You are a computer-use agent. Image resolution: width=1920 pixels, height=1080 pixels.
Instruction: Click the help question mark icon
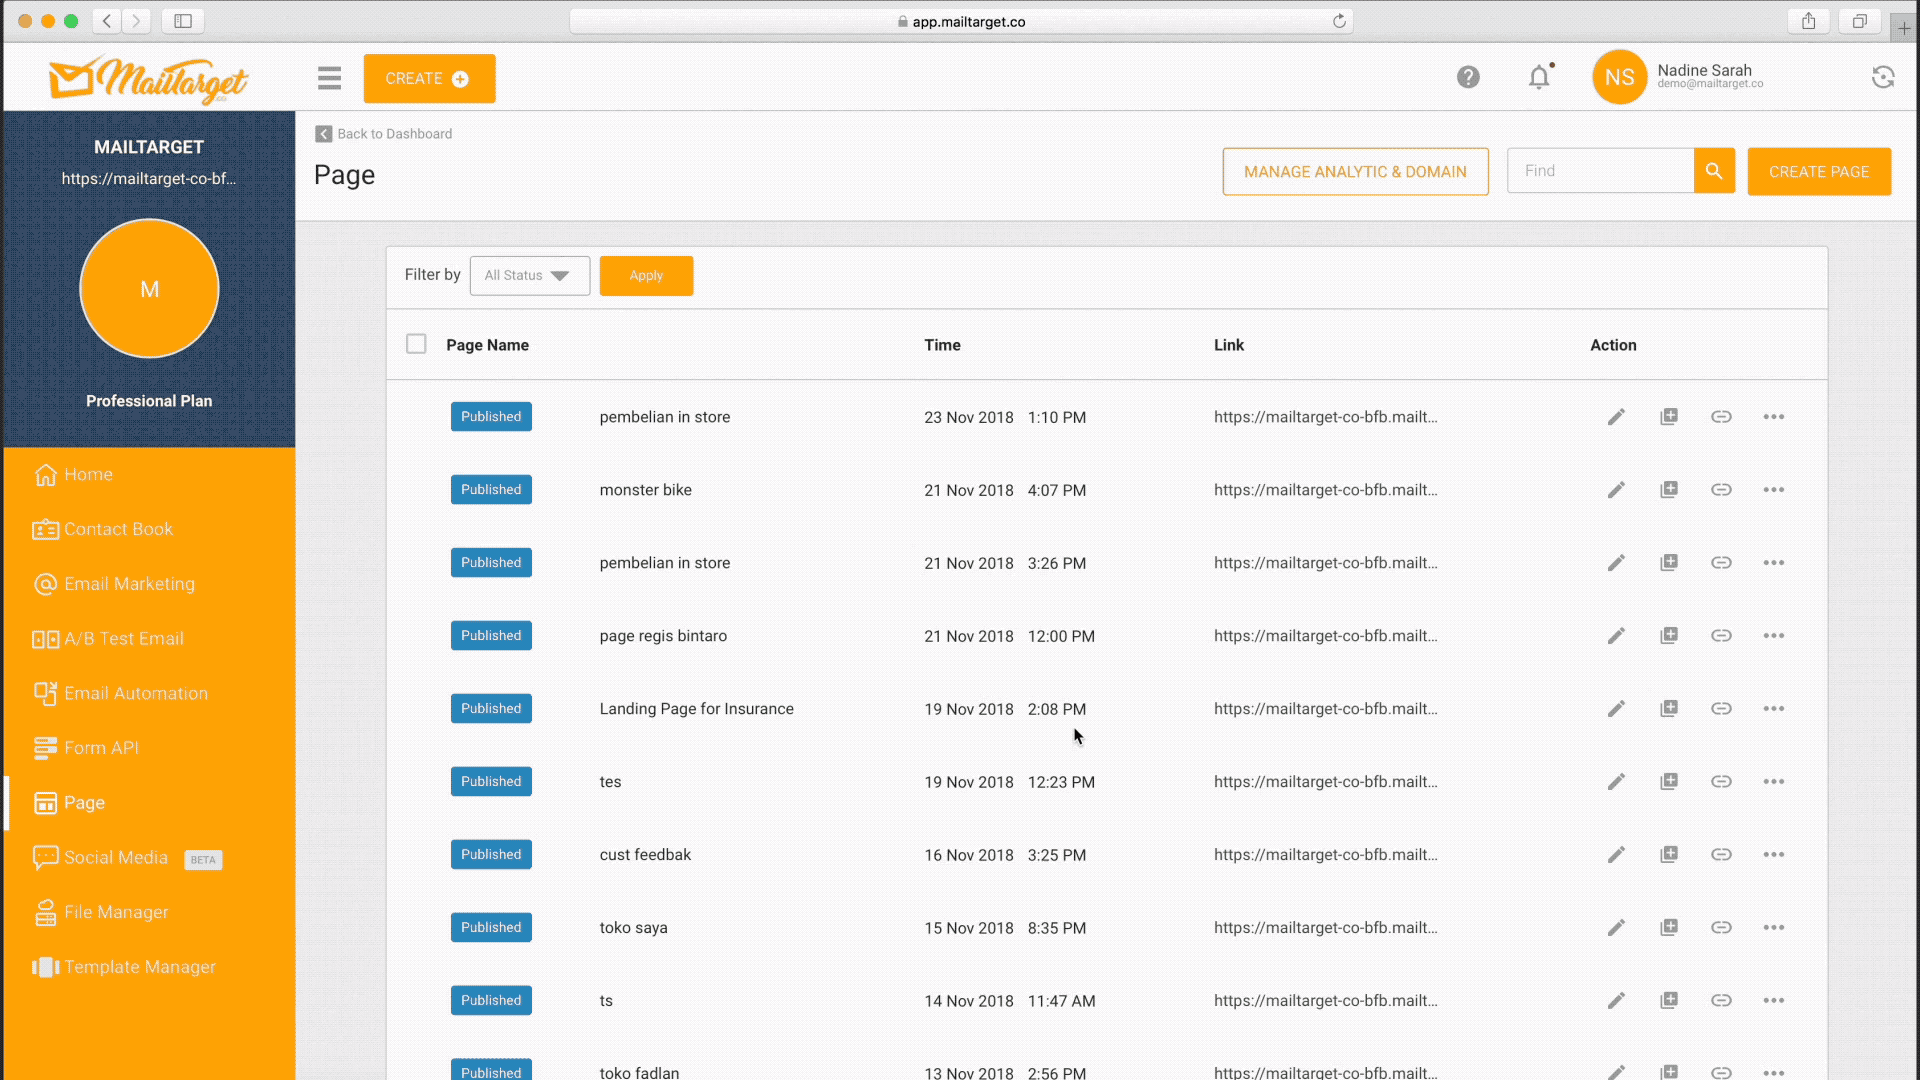[1468, 77]
